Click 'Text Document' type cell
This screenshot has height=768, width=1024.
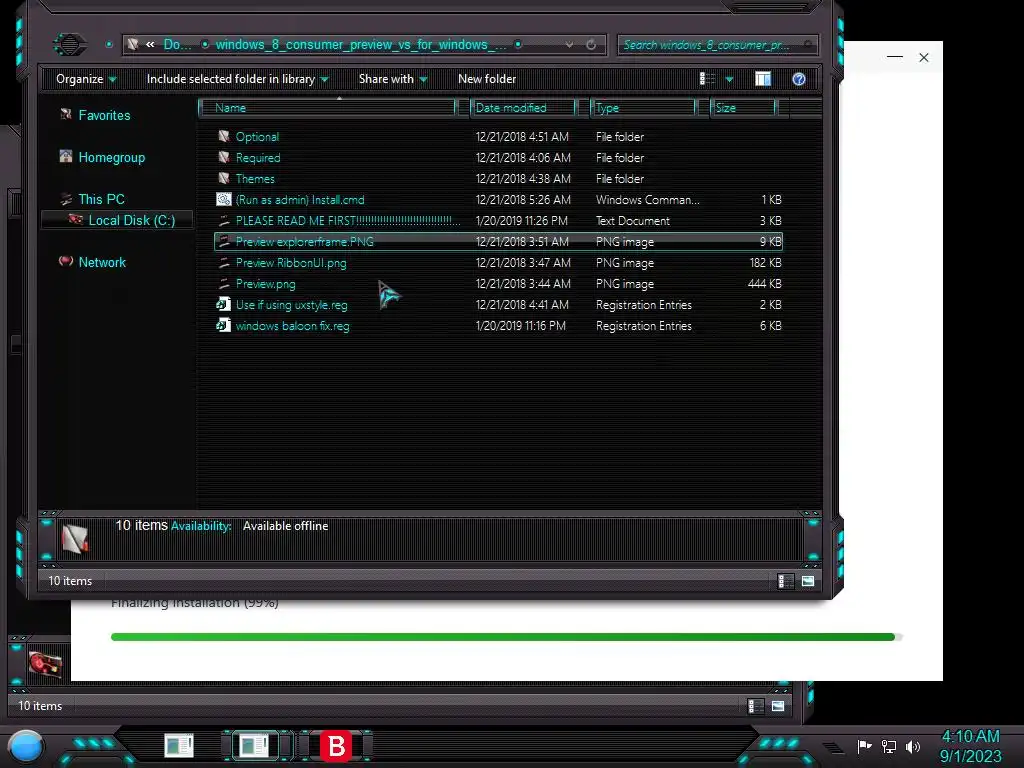[x=632, y=221]
